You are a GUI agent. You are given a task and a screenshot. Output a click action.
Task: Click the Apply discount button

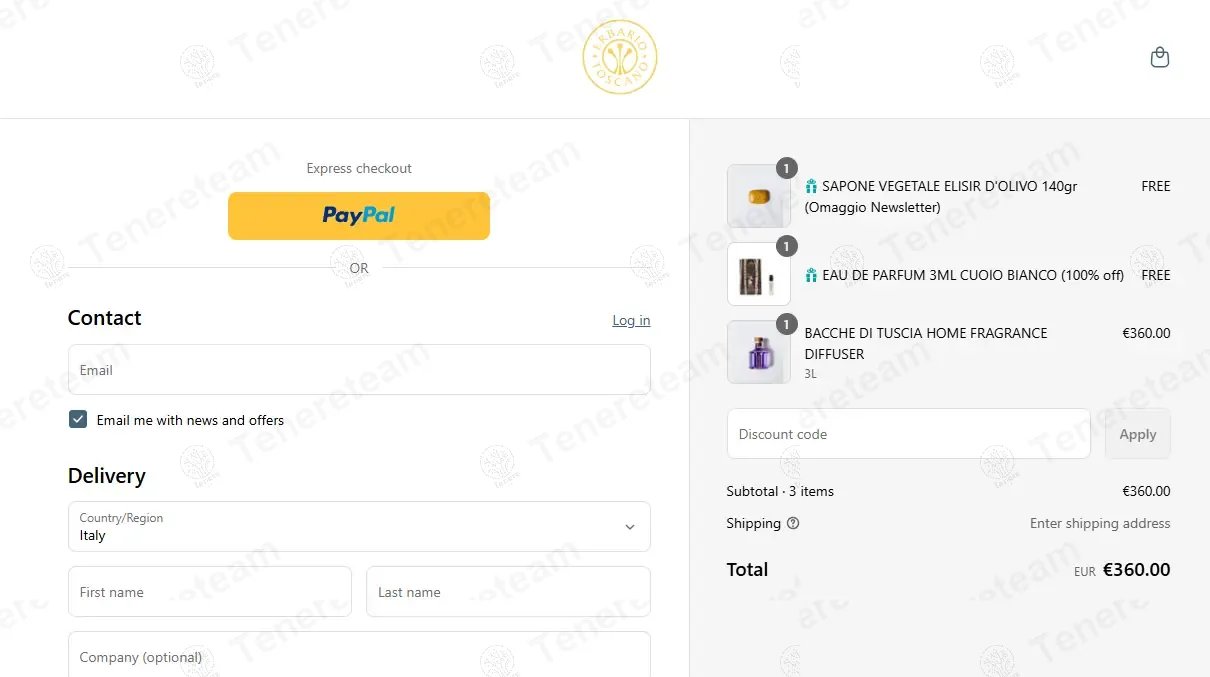[x=1138, y=434]
